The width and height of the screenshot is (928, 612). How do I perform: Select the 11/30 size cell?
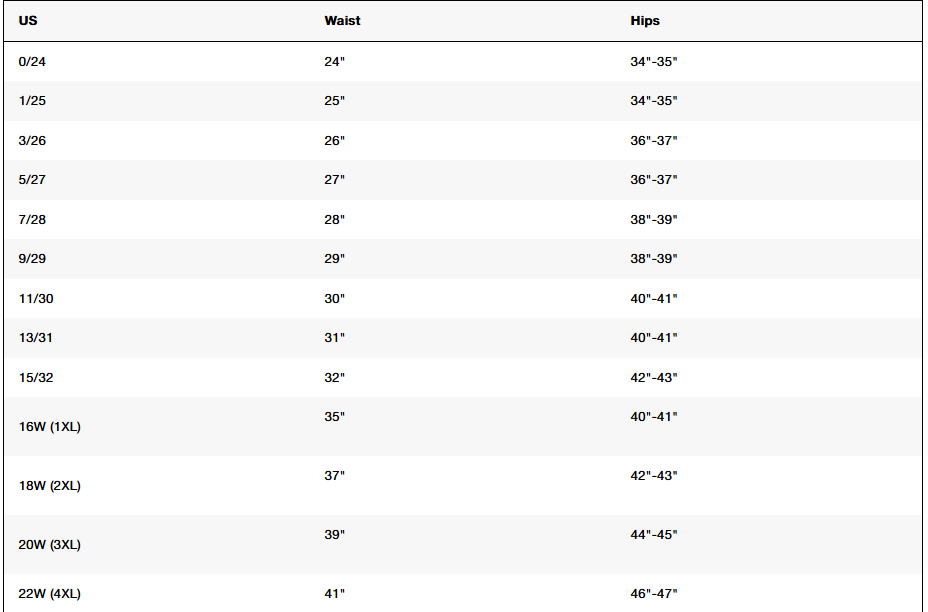point(36,299)
